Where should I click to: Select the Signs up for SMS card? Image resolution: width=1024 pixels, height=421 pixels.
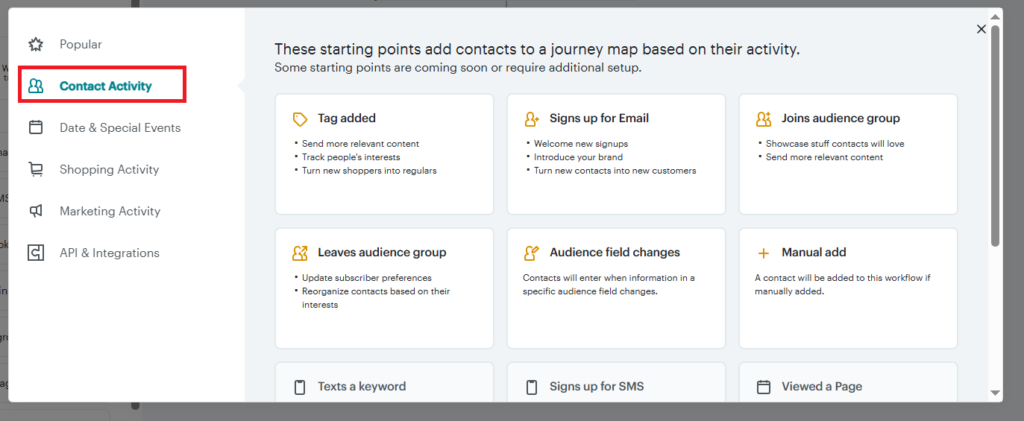click(x=616, y=384)
